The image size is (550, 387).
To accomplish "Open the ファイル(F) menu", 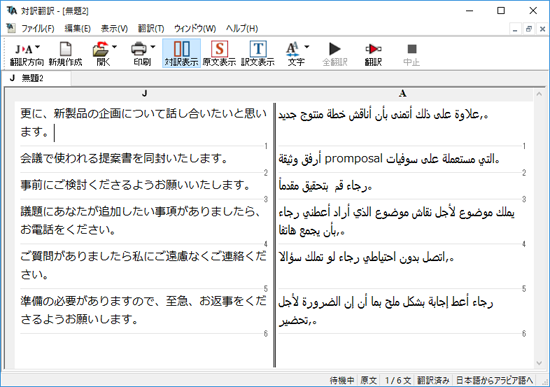I will click(x=38, y=28).
